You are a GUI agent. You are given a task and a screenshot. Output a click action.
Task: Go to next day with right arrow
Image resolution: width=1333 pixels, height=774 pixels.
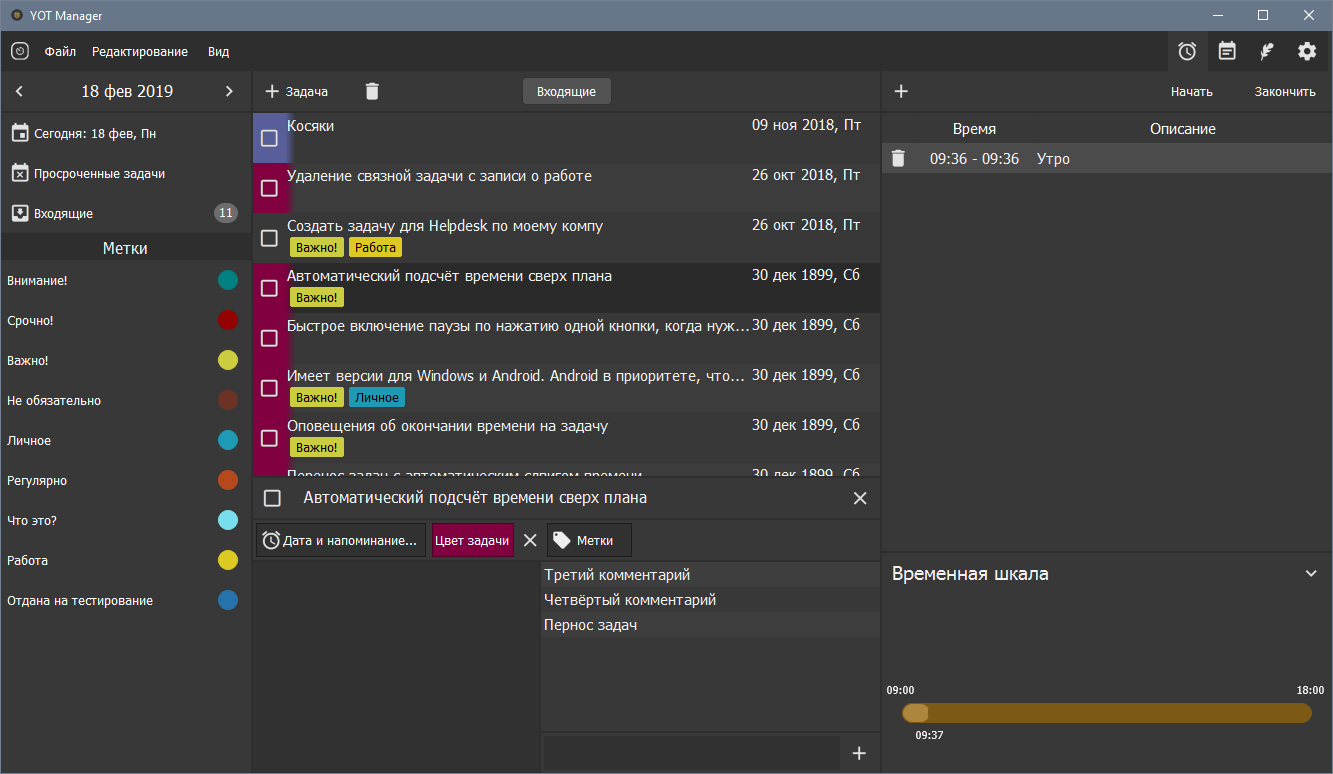pos(229,91)
